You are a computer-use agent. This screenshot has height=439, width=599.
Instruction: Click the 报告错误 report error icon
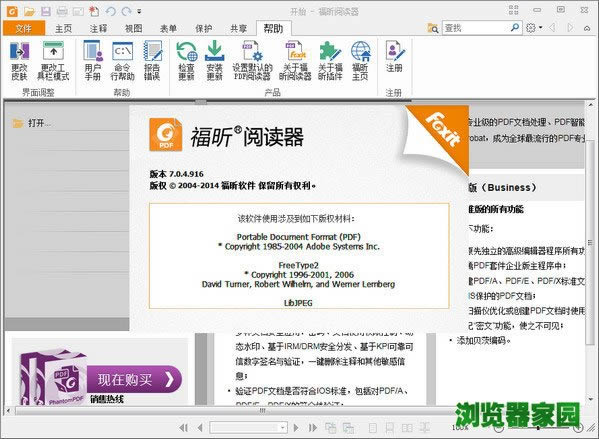pyautogui.click(x=152, y=61)
